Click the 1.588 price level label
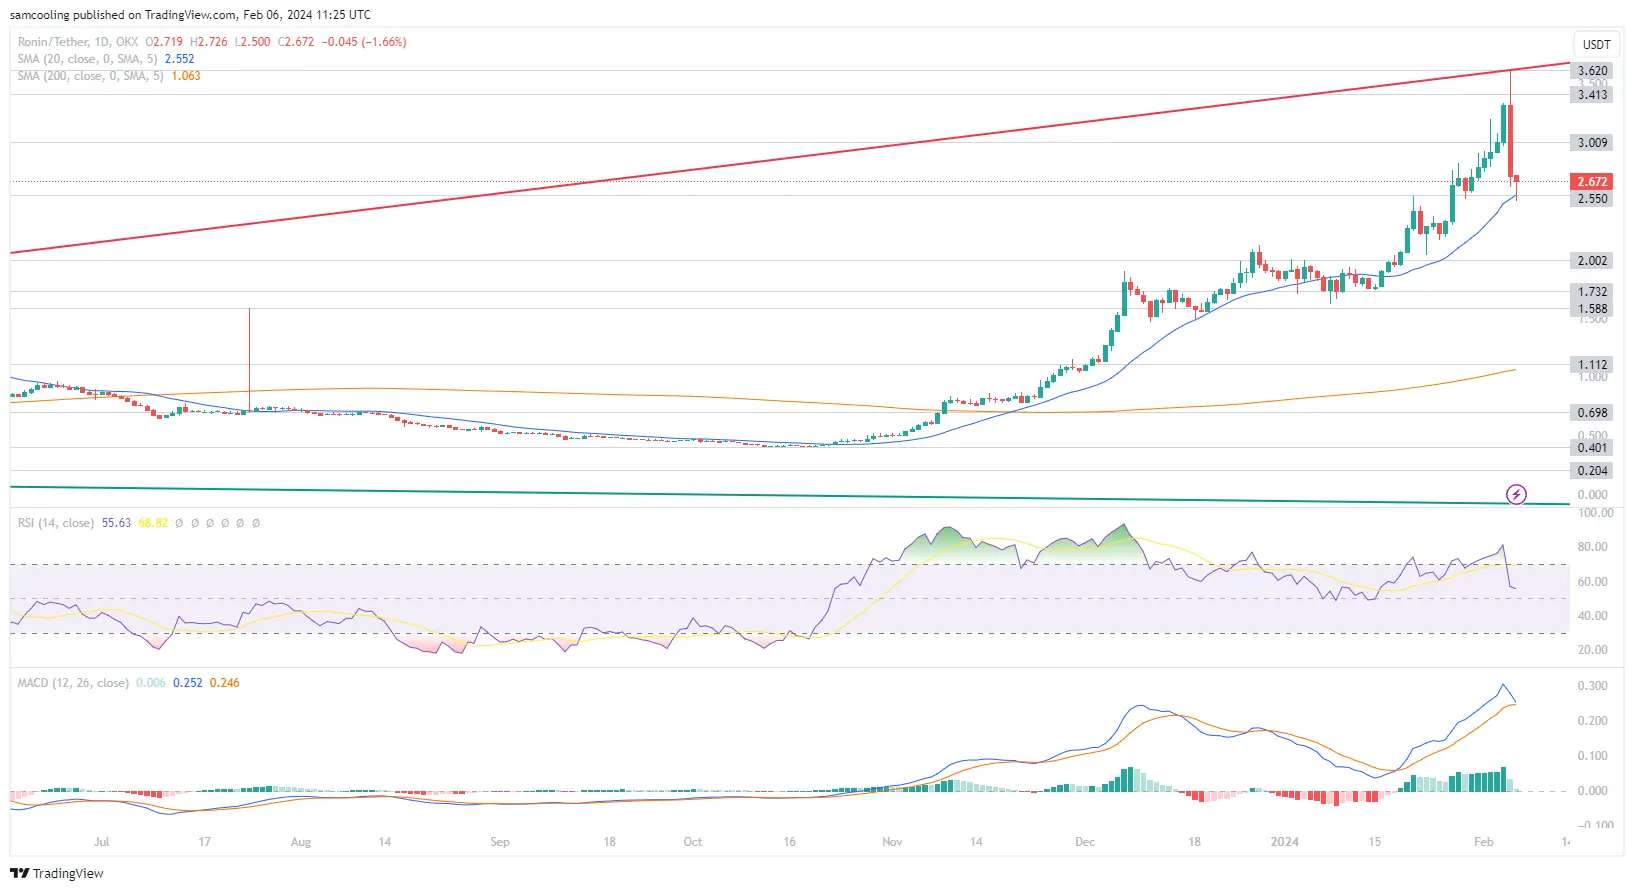 [x=1592, y=309]
